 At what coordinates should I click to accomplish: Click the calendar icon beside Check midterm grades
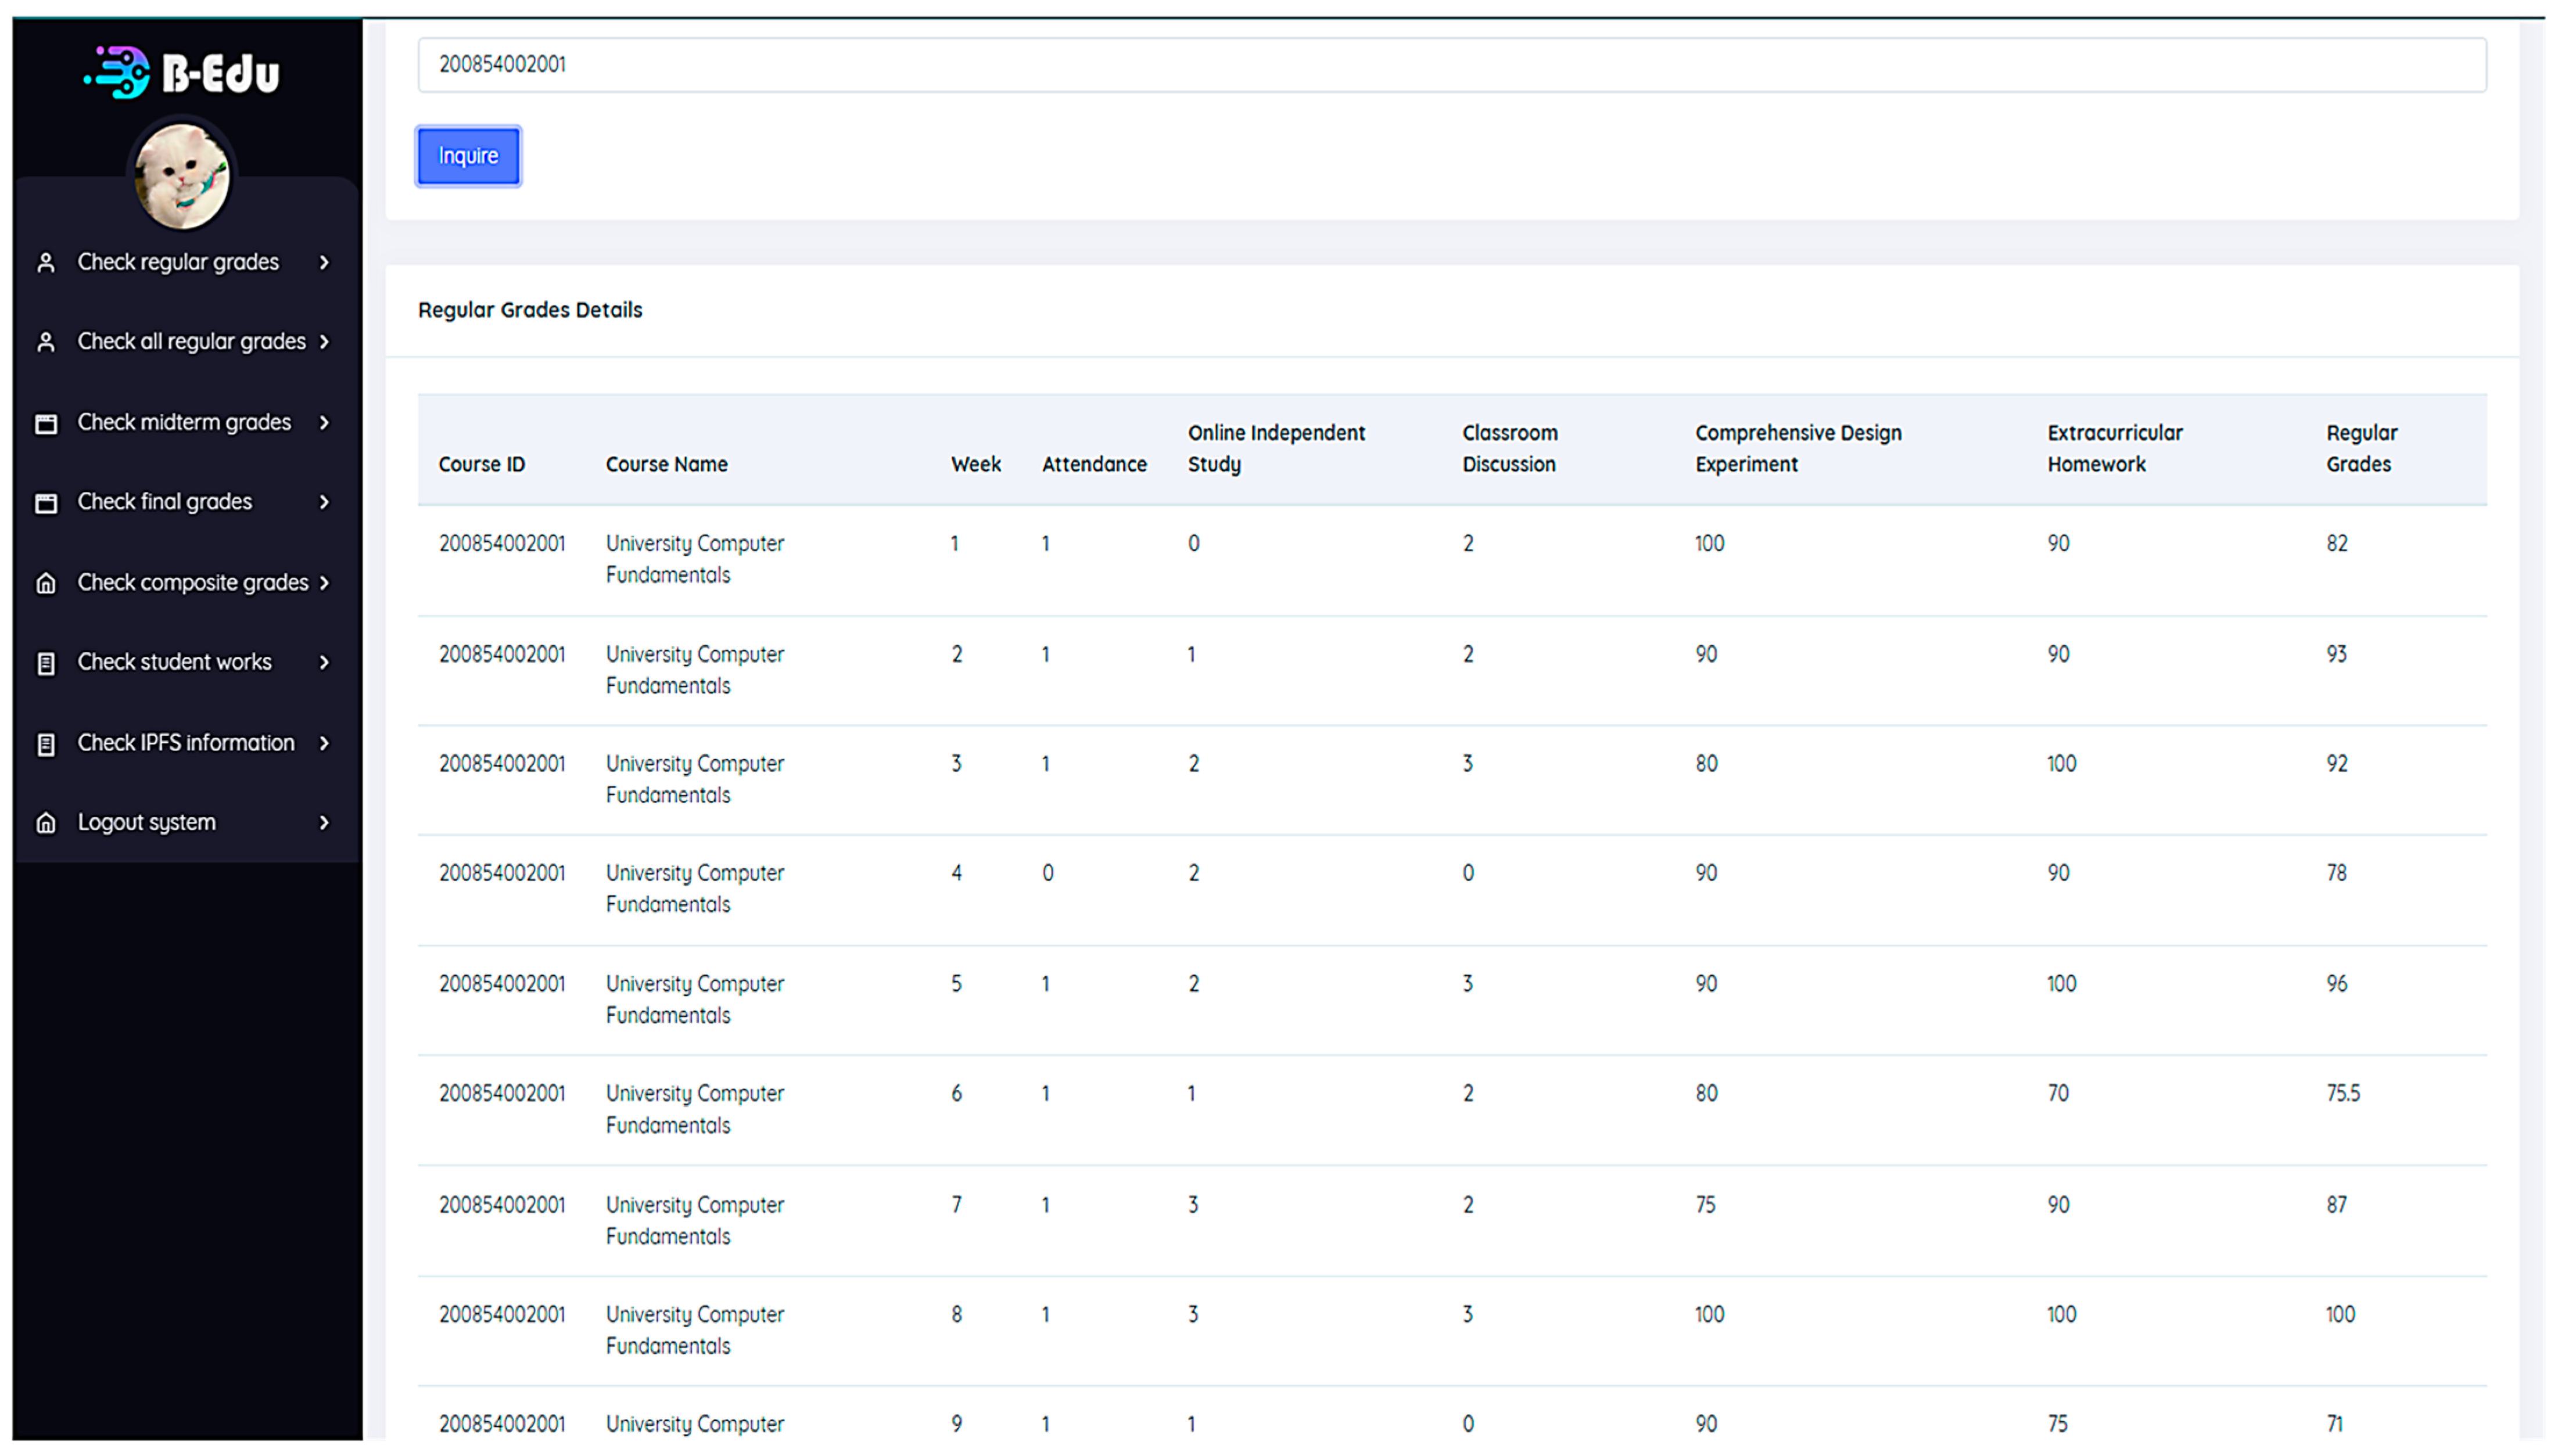[x=46, y=423]
